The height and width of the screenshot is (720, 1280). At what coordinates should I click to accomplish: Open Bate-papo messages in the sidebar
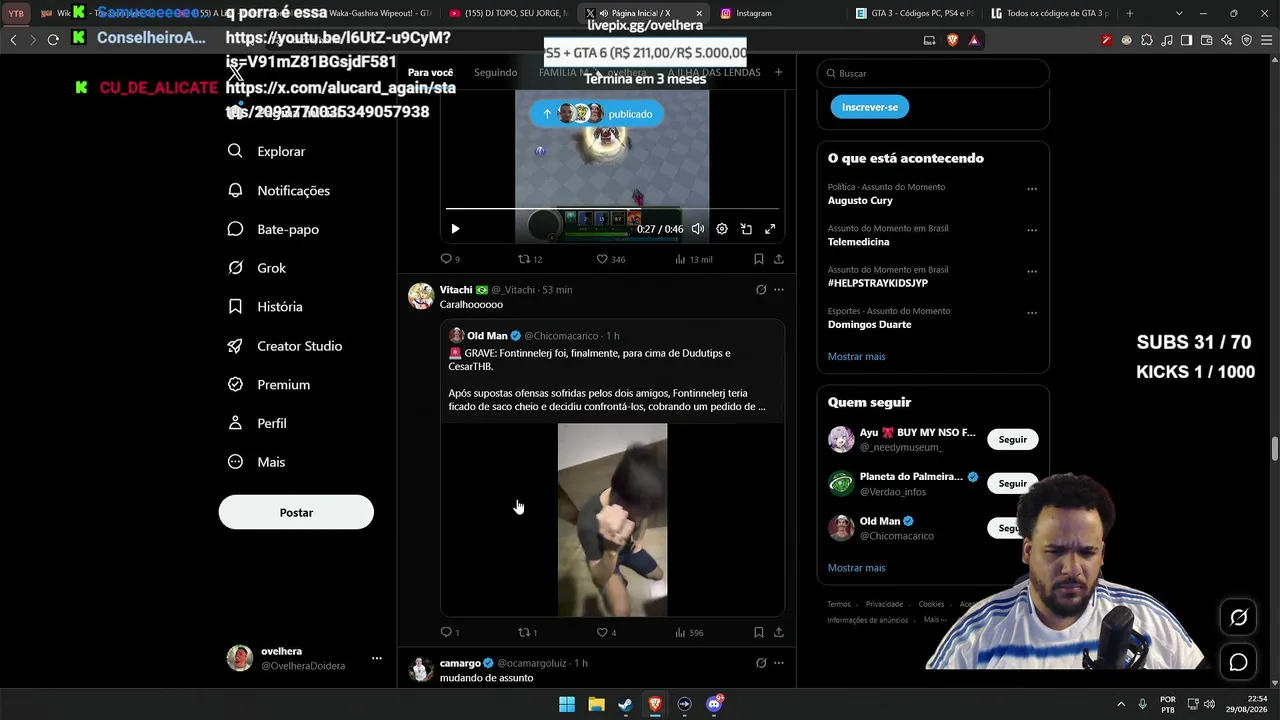click(x=273, y=229)
